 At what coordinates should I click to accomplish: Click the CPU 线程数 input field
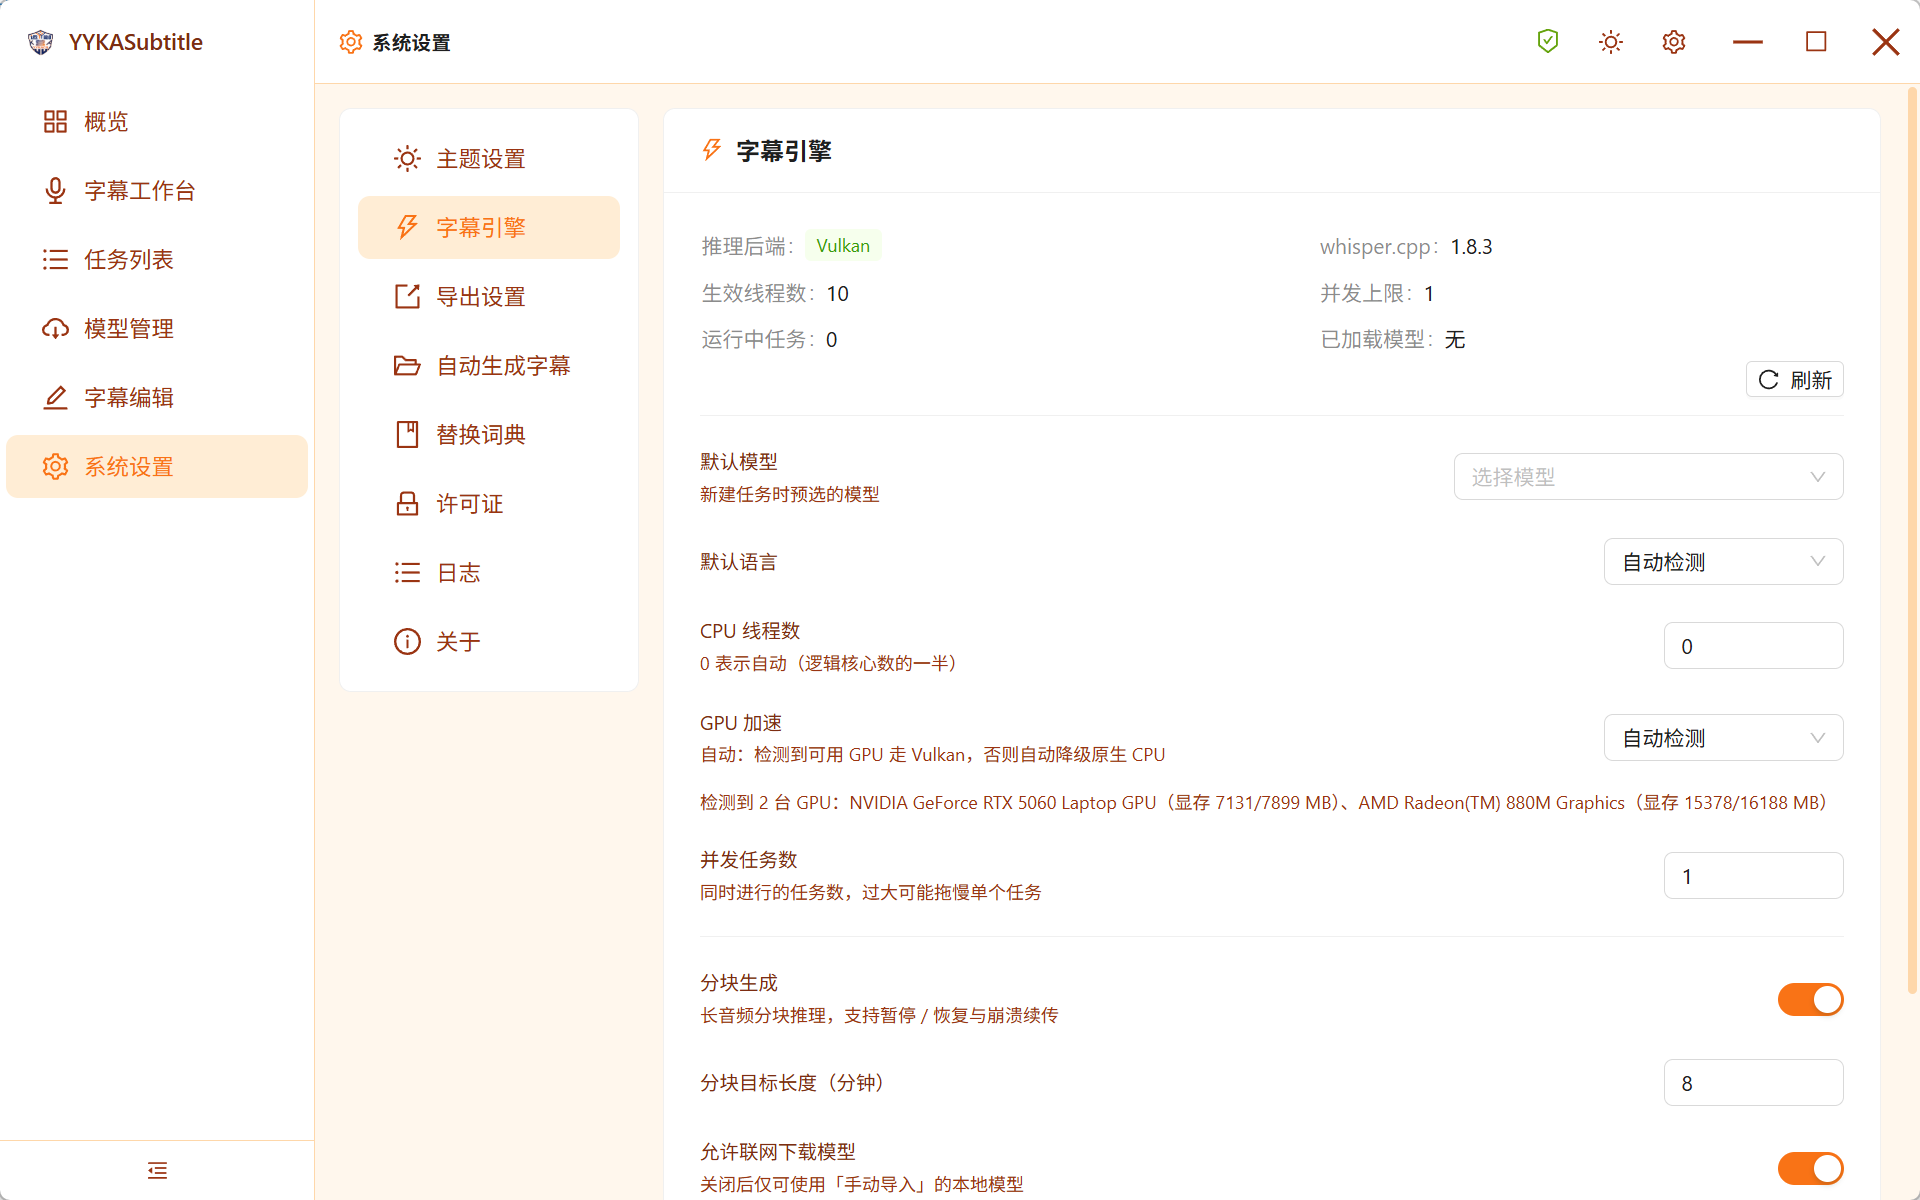click(1754, 646)
